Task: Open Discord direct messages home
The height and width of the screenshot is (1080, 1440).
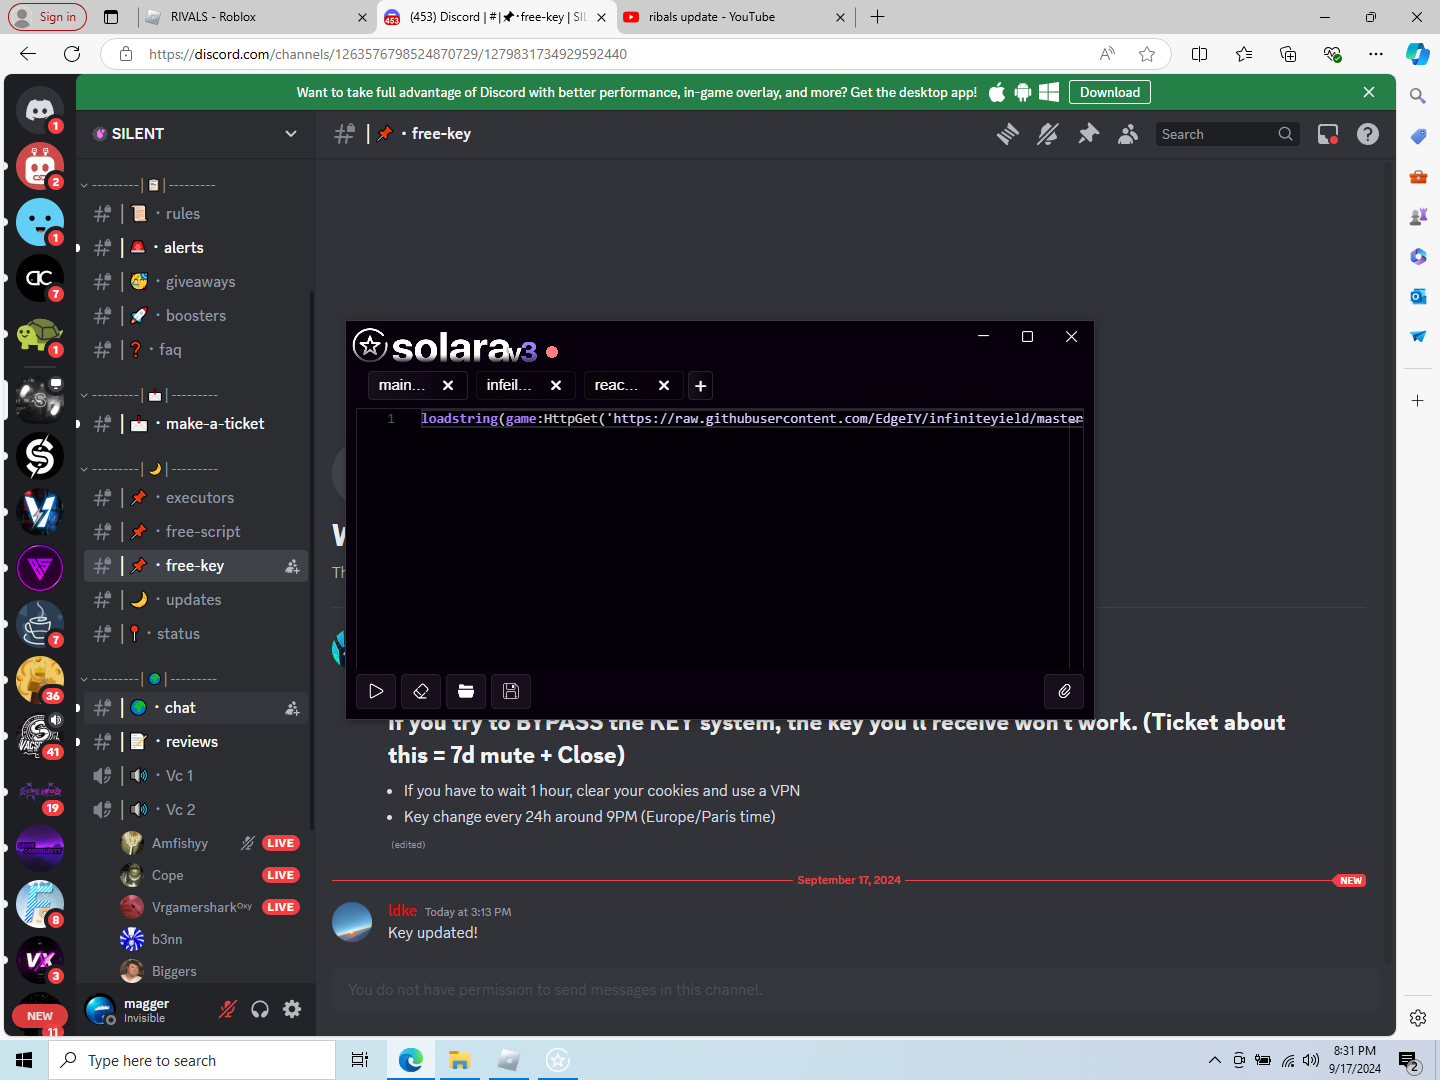Action: click(x=40, y=110)
